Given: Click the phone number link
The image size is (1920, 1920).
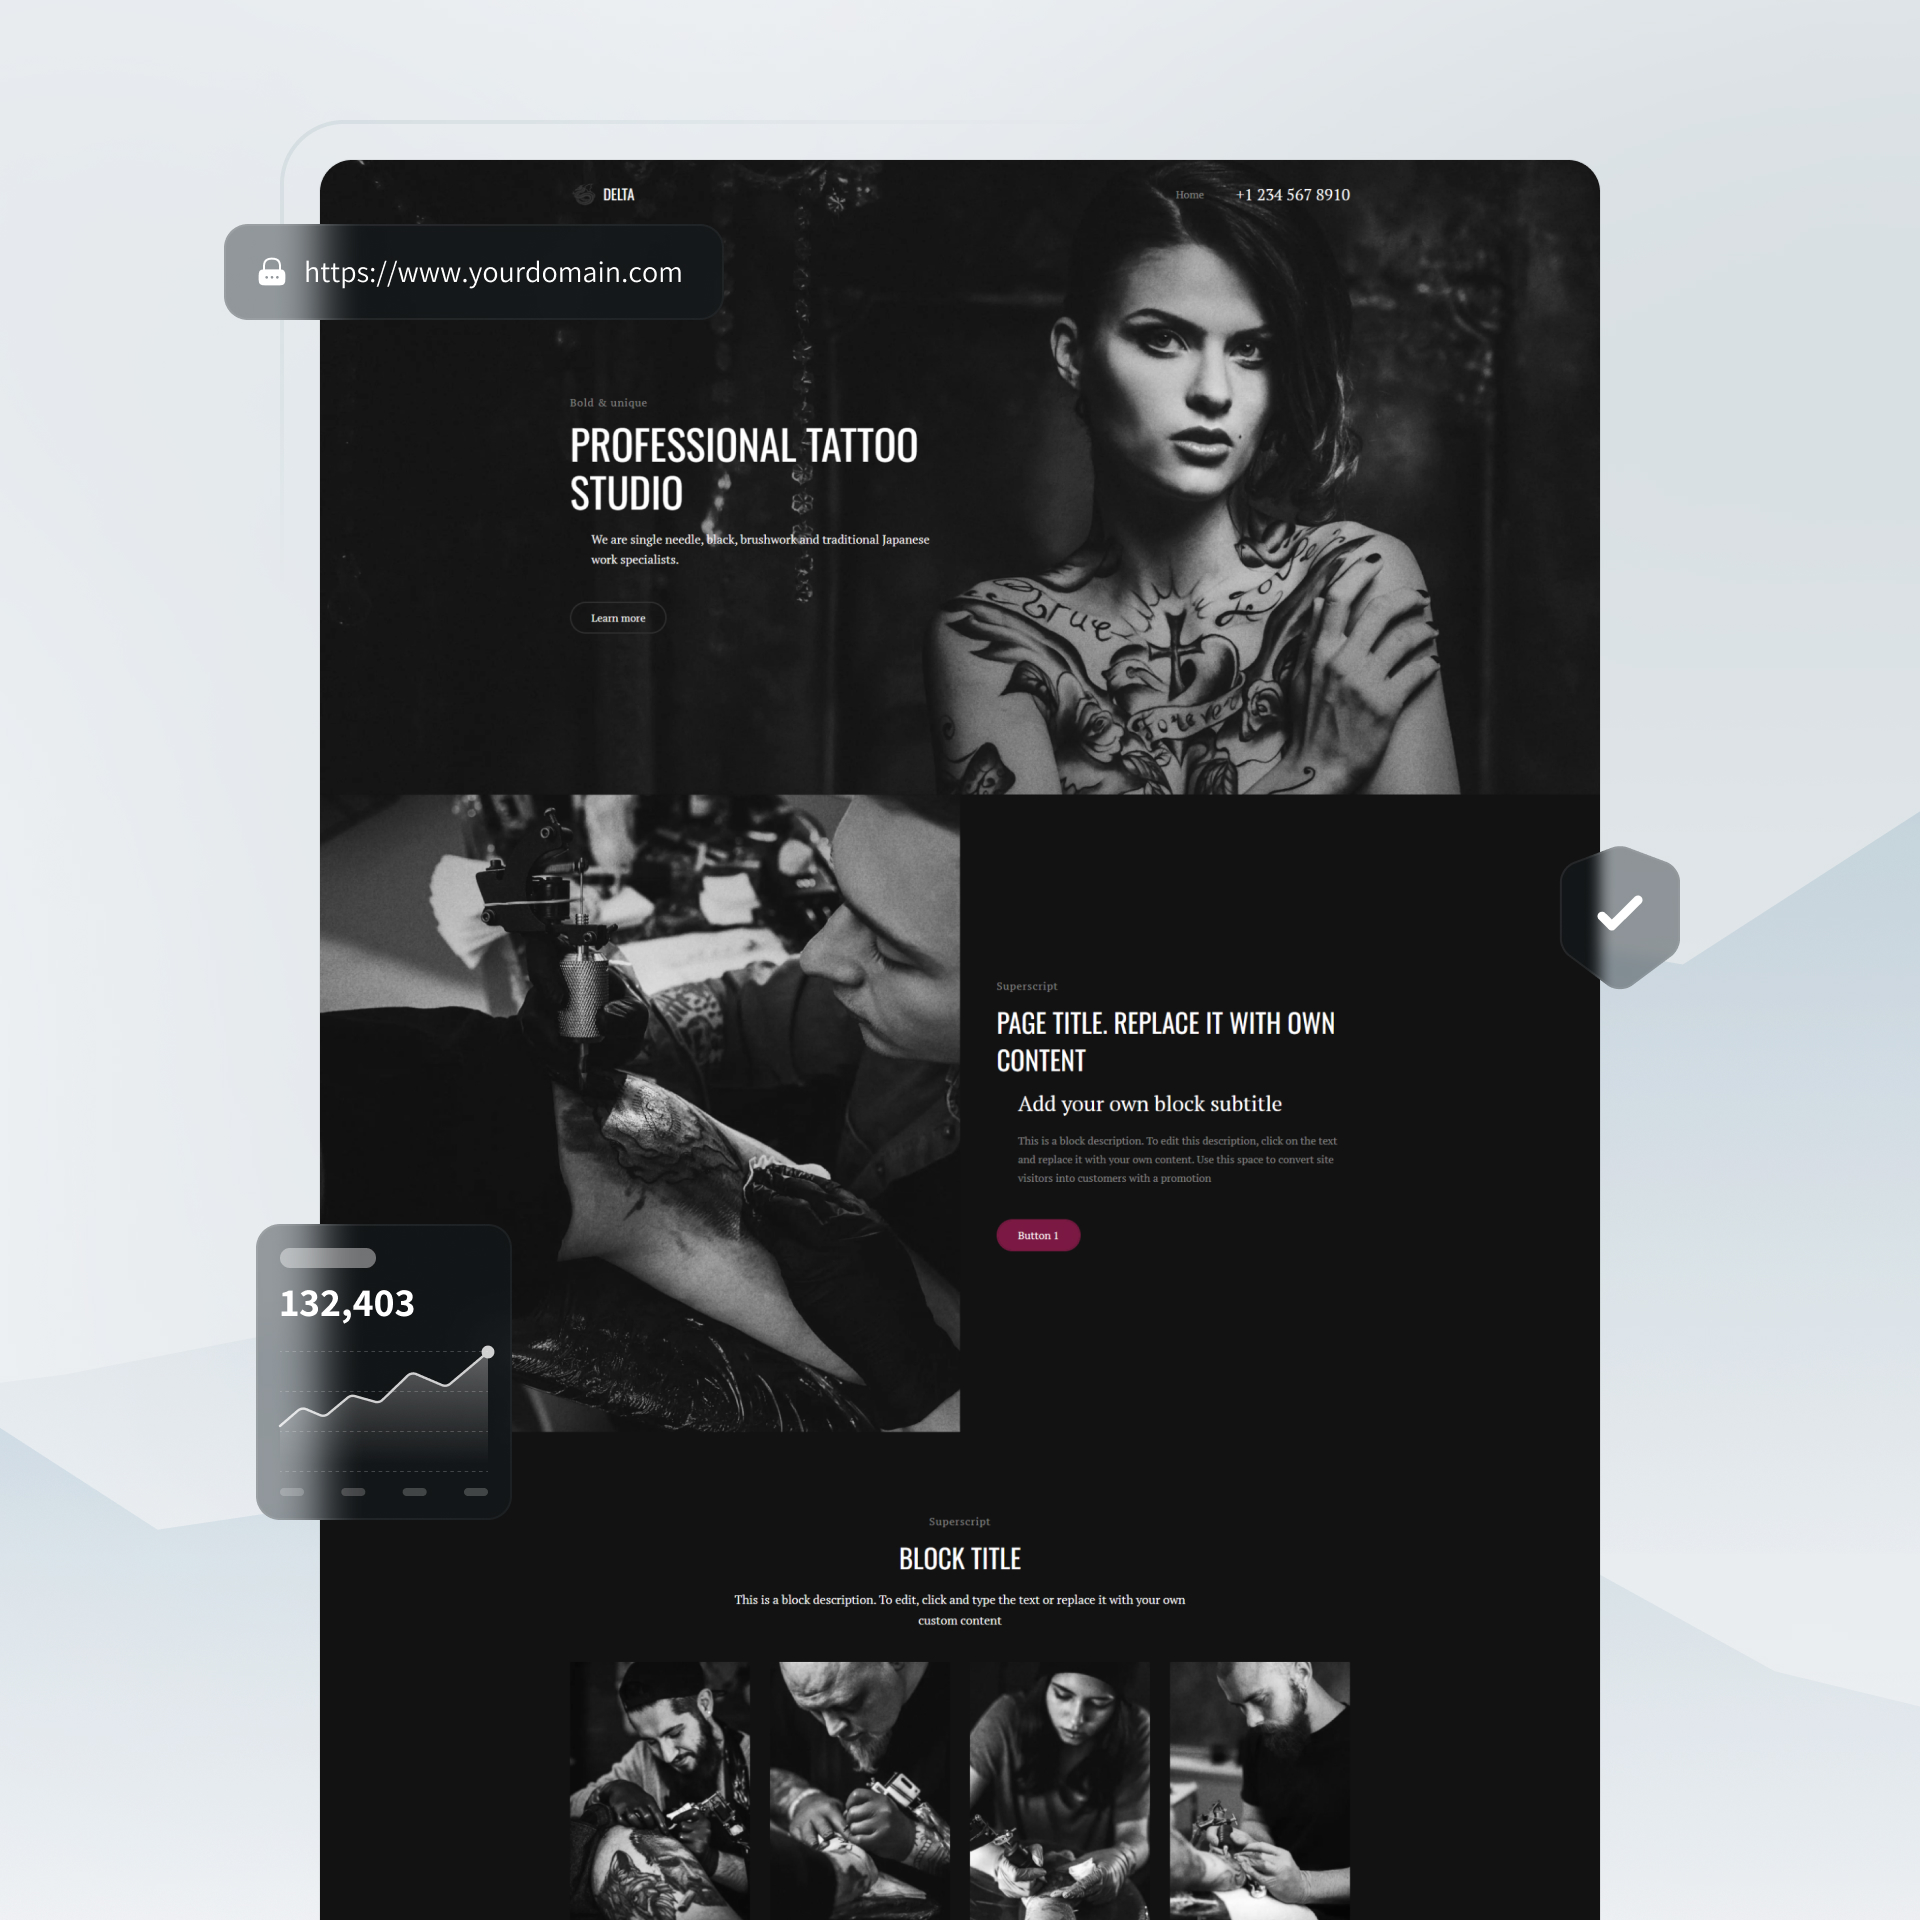Looking at the screenshot, I should (1292, 195).
